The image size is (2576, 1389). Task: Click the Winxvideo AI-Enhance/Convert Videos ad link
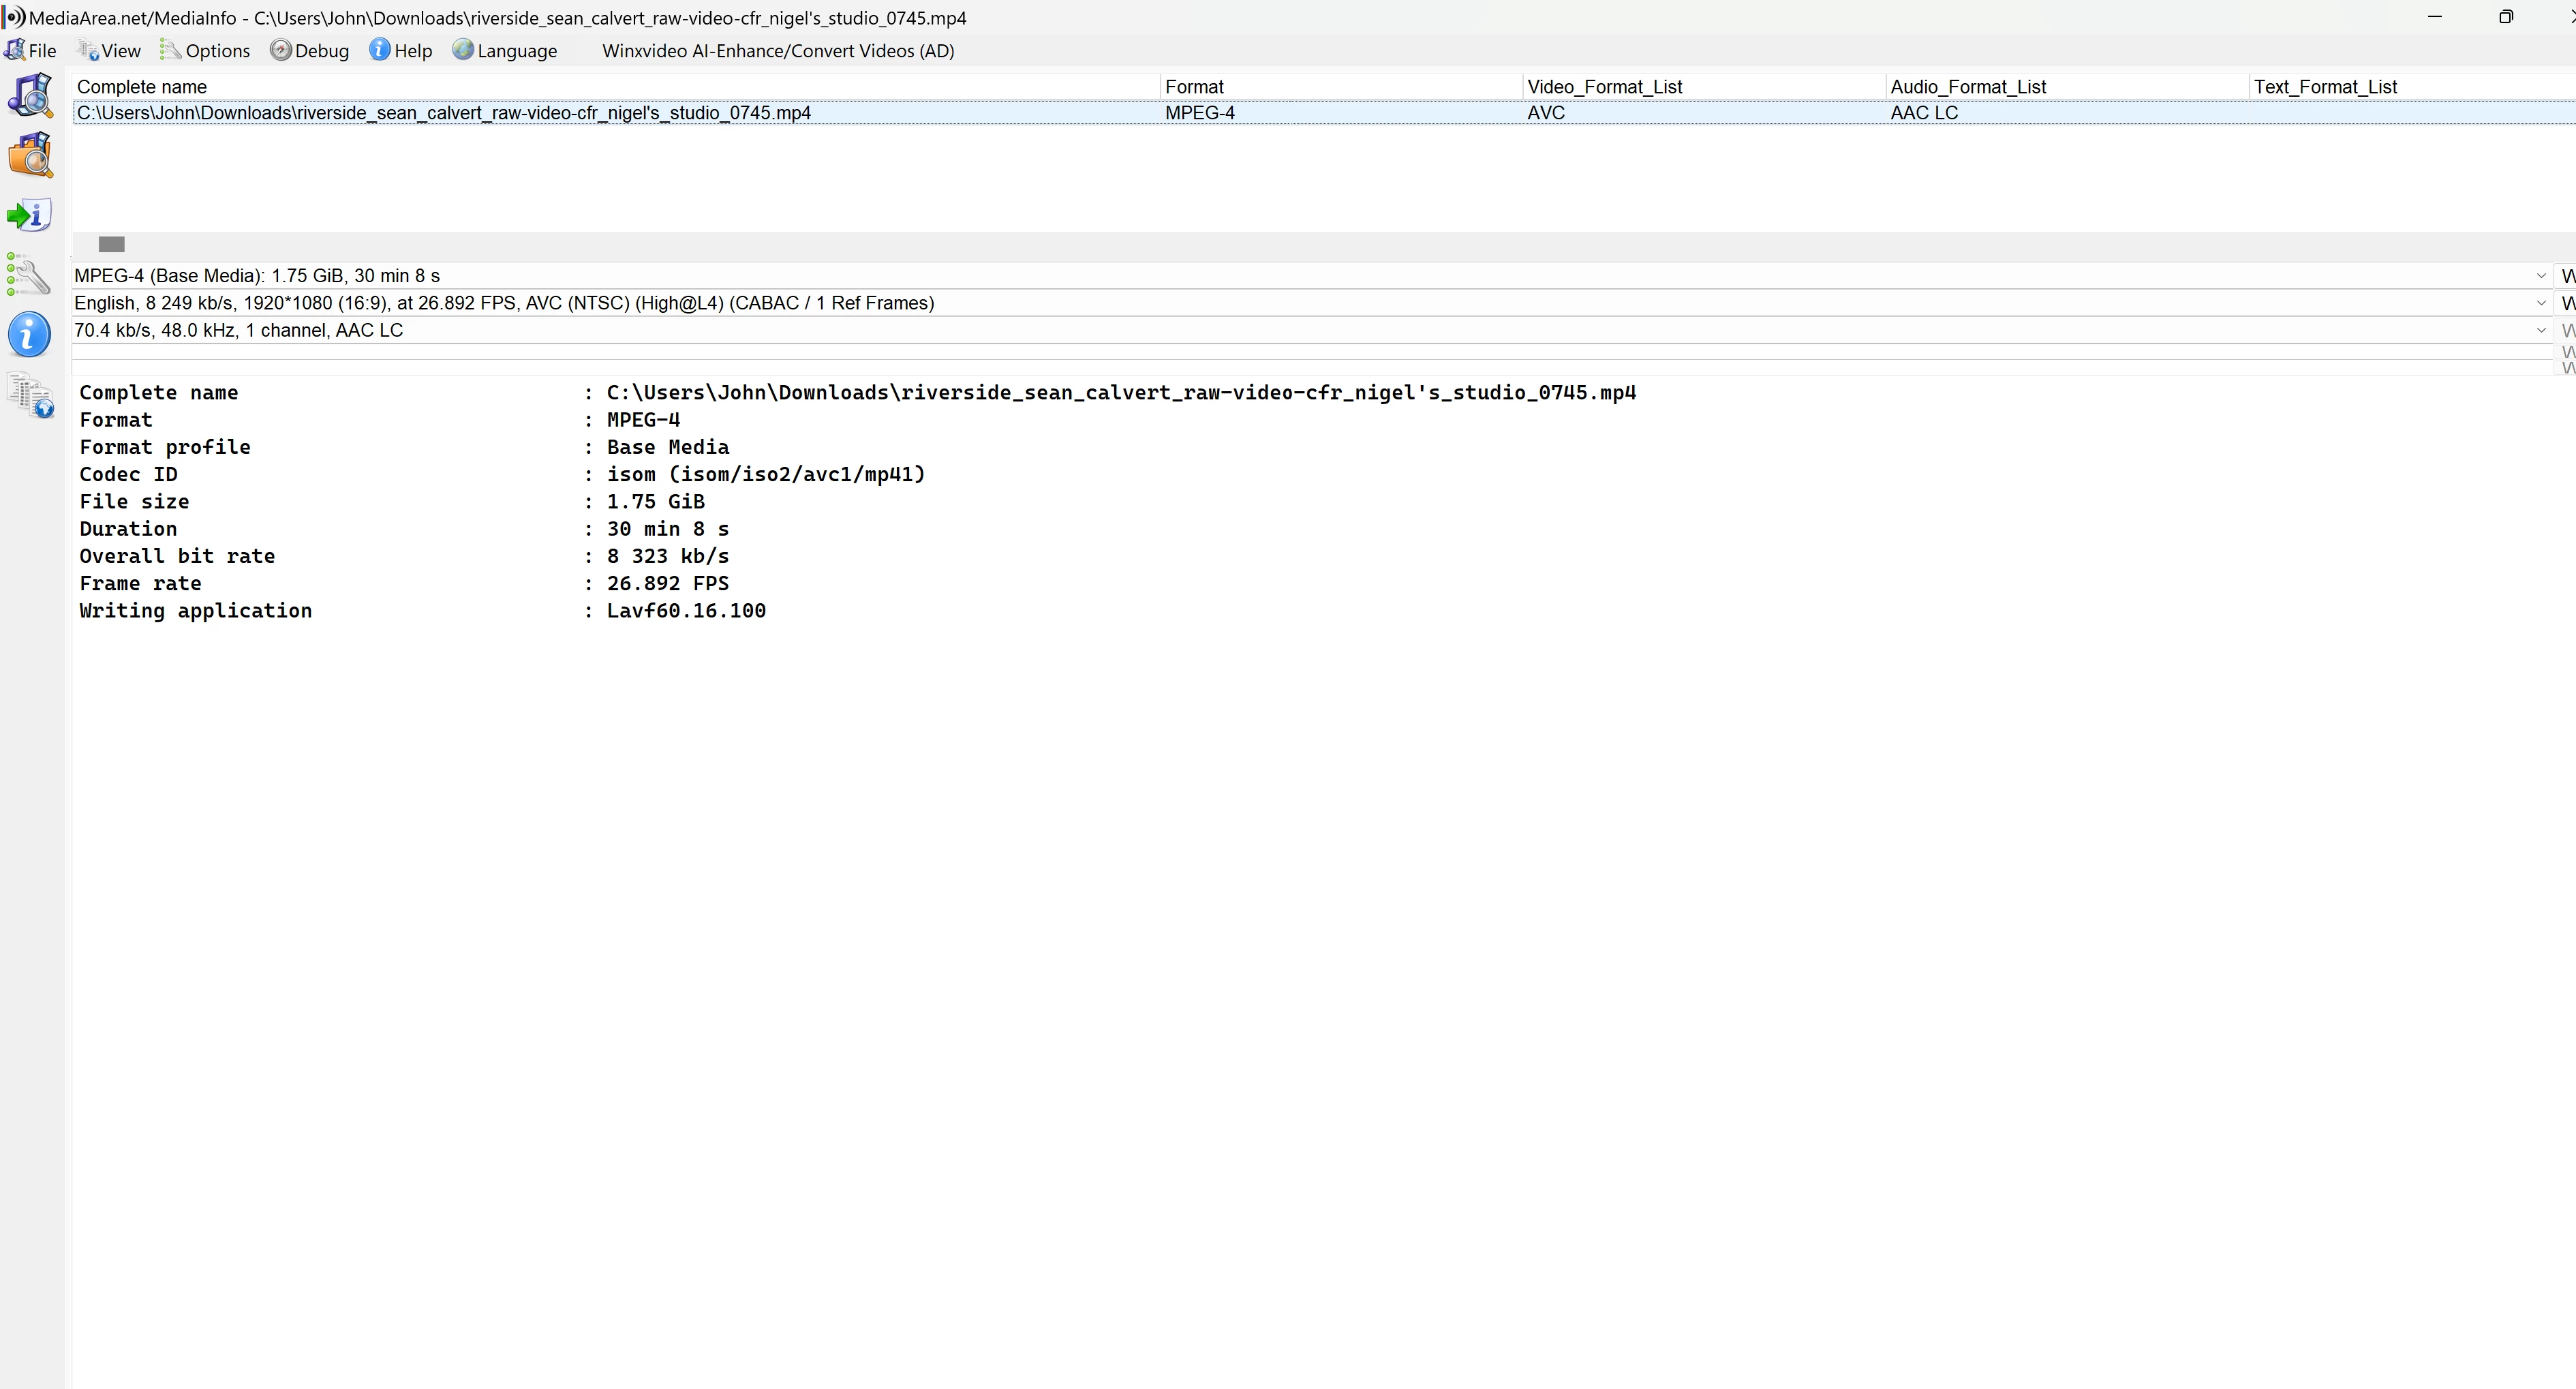[777, 51]
